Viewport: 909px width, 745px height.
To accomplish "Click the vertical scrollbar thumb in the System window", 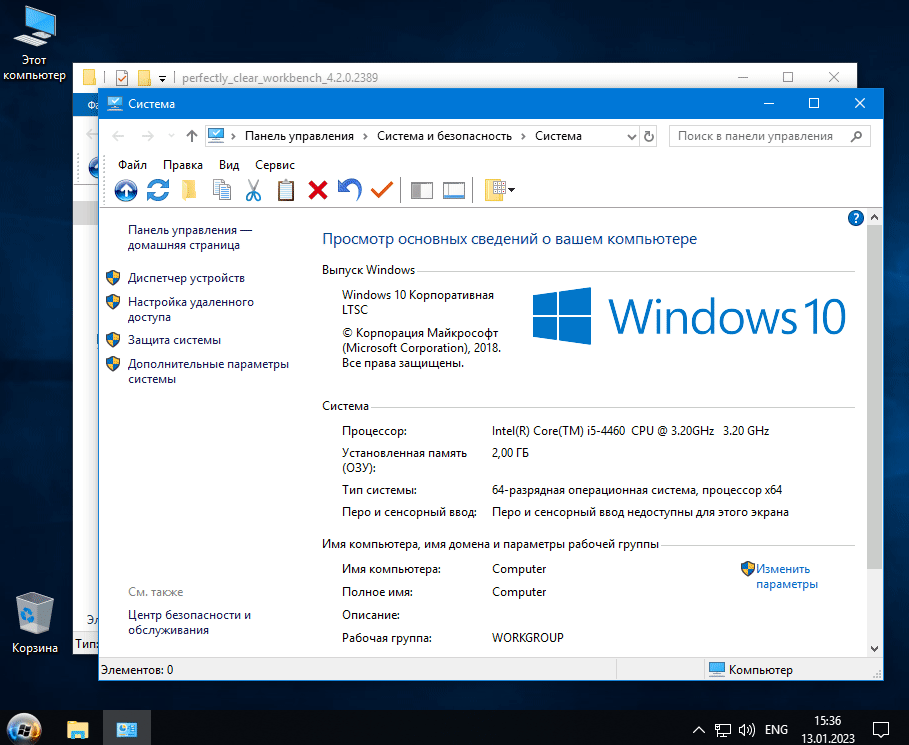I will coord(875,397).
